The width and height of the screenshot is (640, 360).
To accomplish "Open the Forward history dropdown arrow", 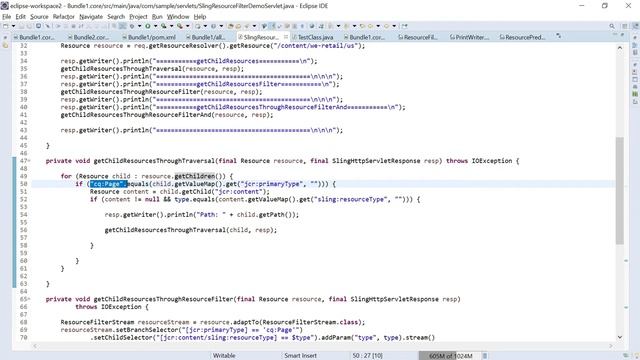I will (394, 26).
